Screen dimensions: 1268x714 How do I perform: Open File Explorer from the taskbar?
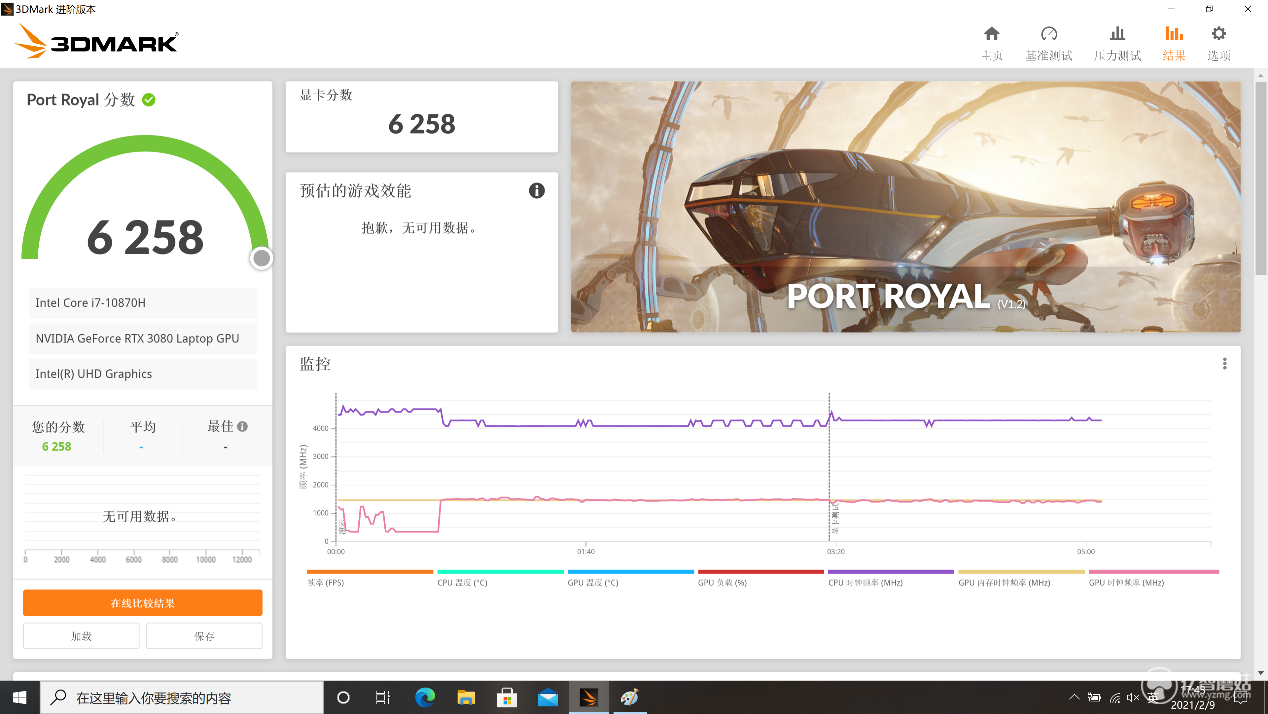point(466,697)
